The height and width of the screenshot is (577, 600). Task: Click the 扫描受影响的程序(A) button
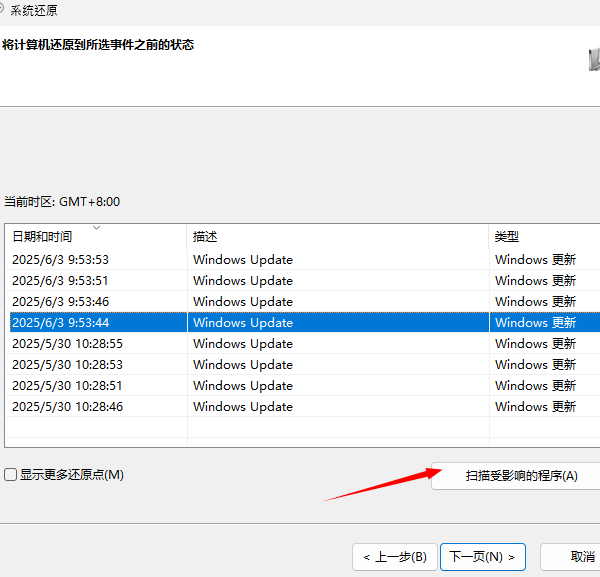pyautogui.click(x=516, y=476)
